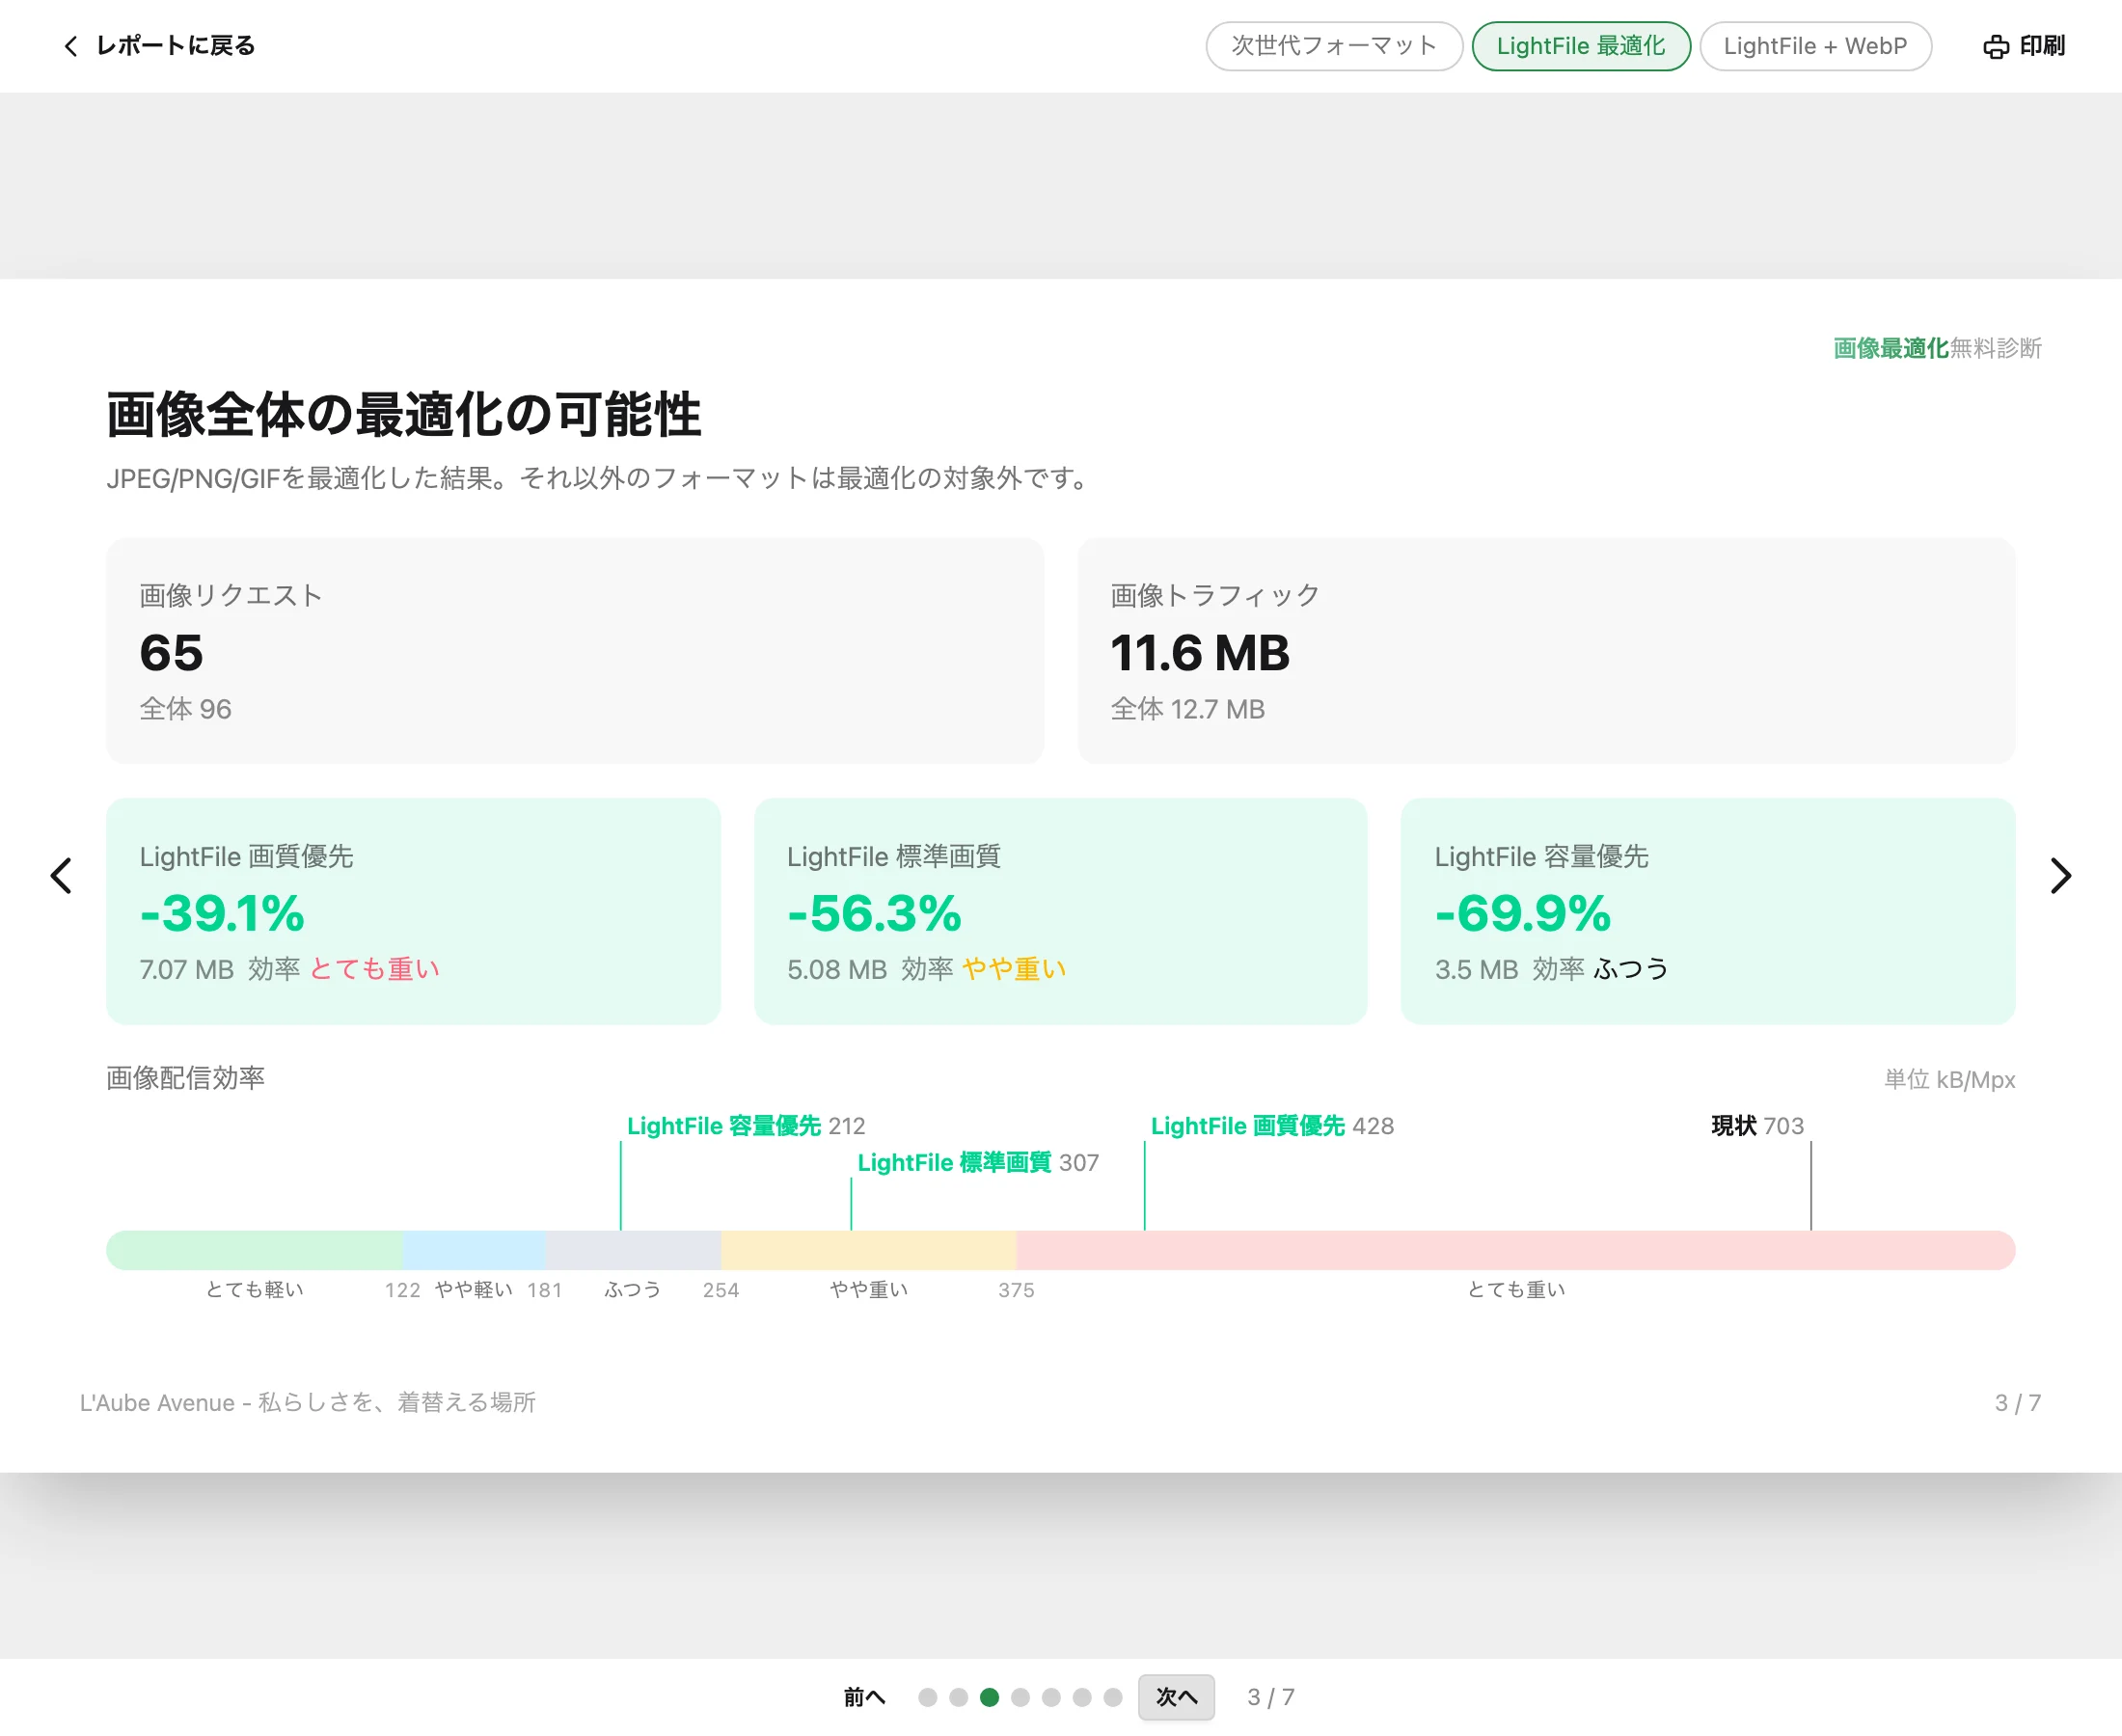The width and height of the screenshot is (2122, 1736).
Task: Click the LightFile 容量優先 212 marker
Action: [746, 1126]
